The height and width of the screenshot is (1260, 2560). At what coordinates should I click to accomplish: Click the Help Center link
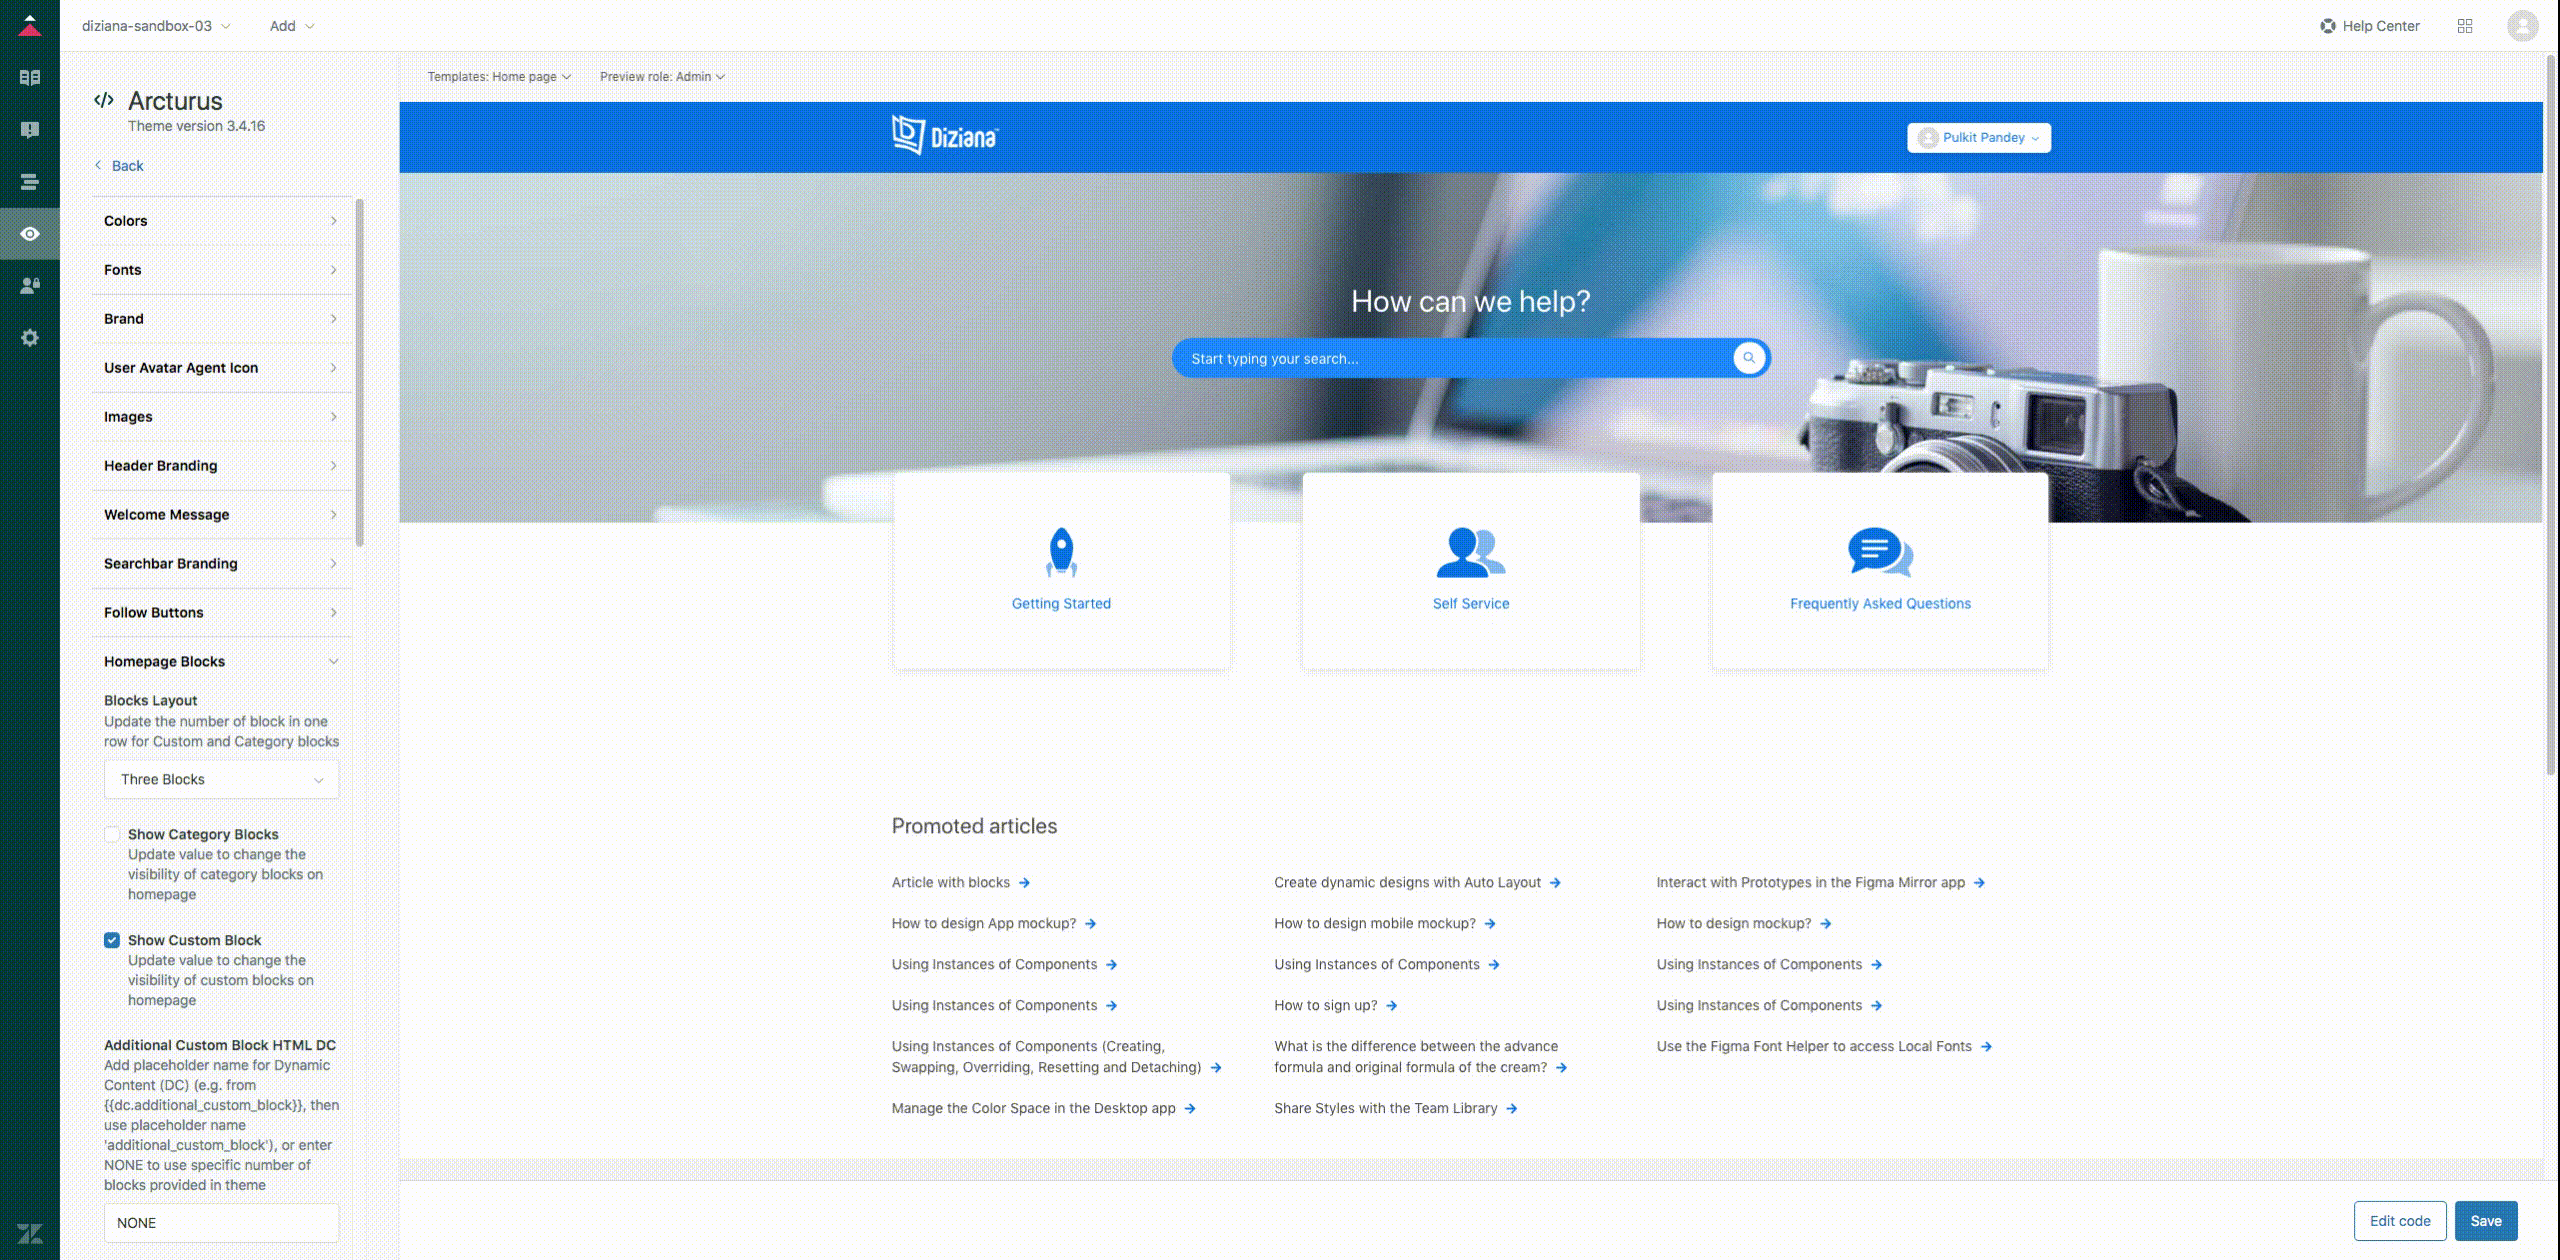[x=2369, y=26]
